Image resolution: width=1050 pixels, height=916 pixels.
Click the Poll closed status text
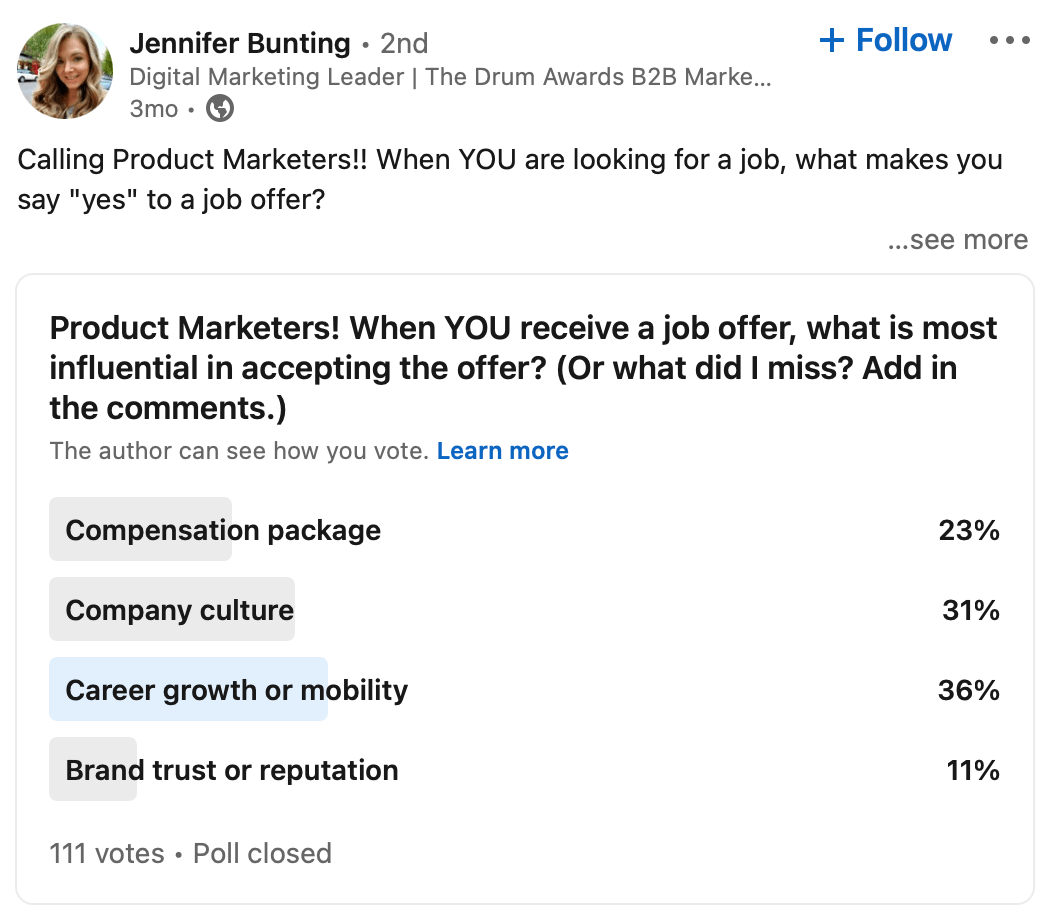[262, 853]
